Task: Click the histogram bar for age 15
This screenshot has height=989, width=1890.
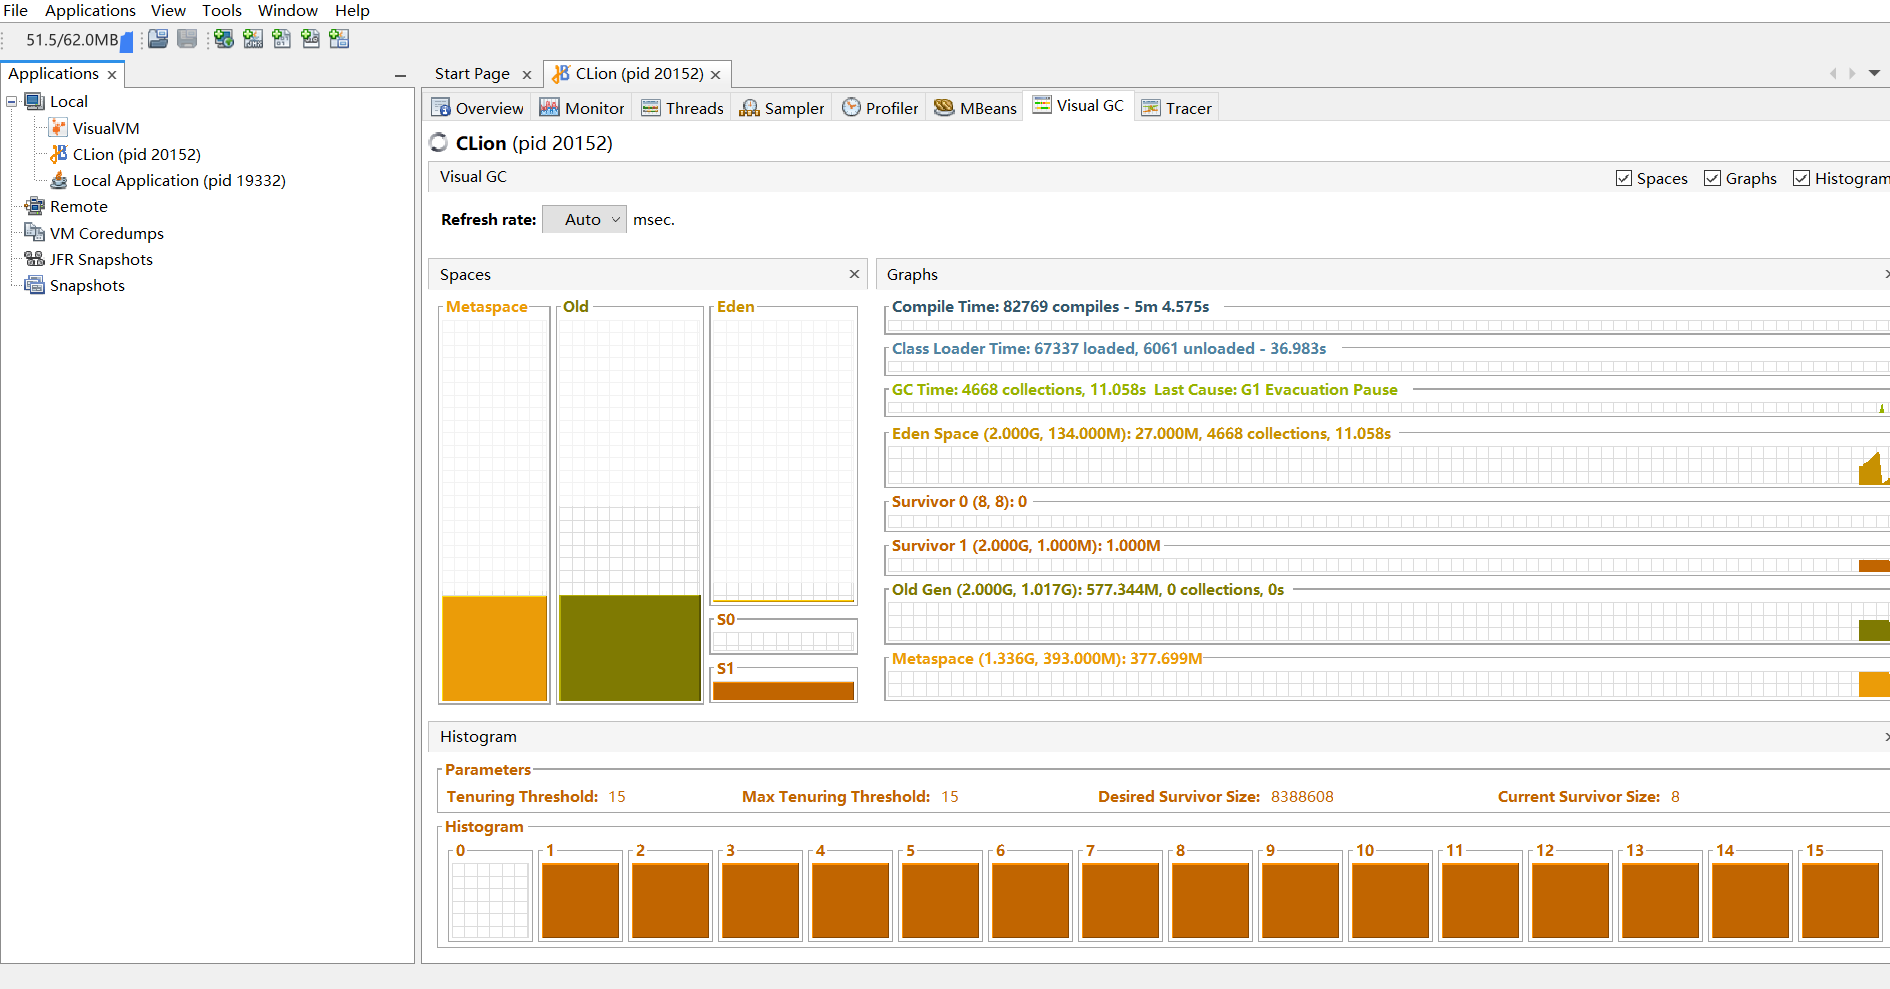Action: [x=1840, y=900]
